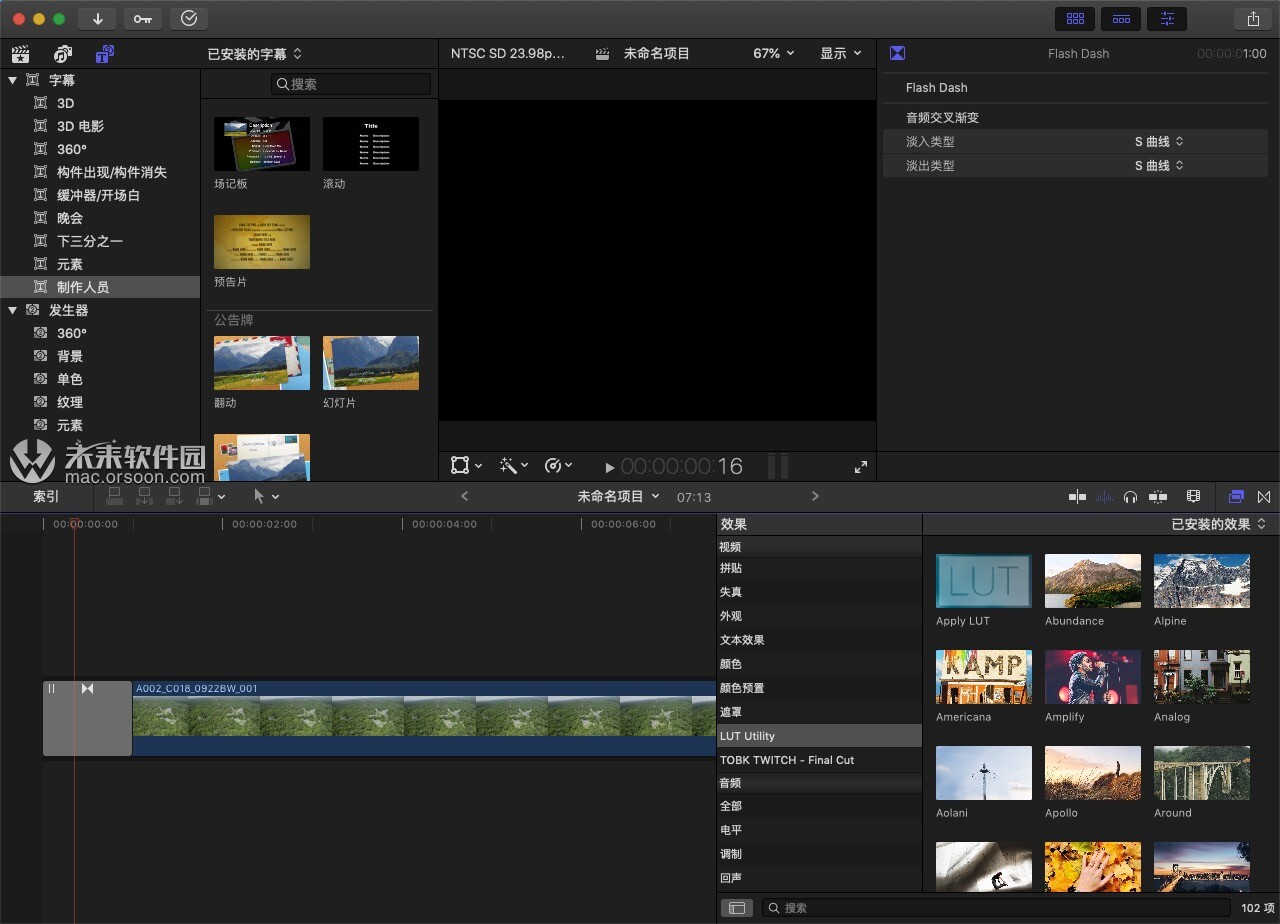Click the titles browser search field
Viewport: 1280px width, 924px height.
[351, 84]
